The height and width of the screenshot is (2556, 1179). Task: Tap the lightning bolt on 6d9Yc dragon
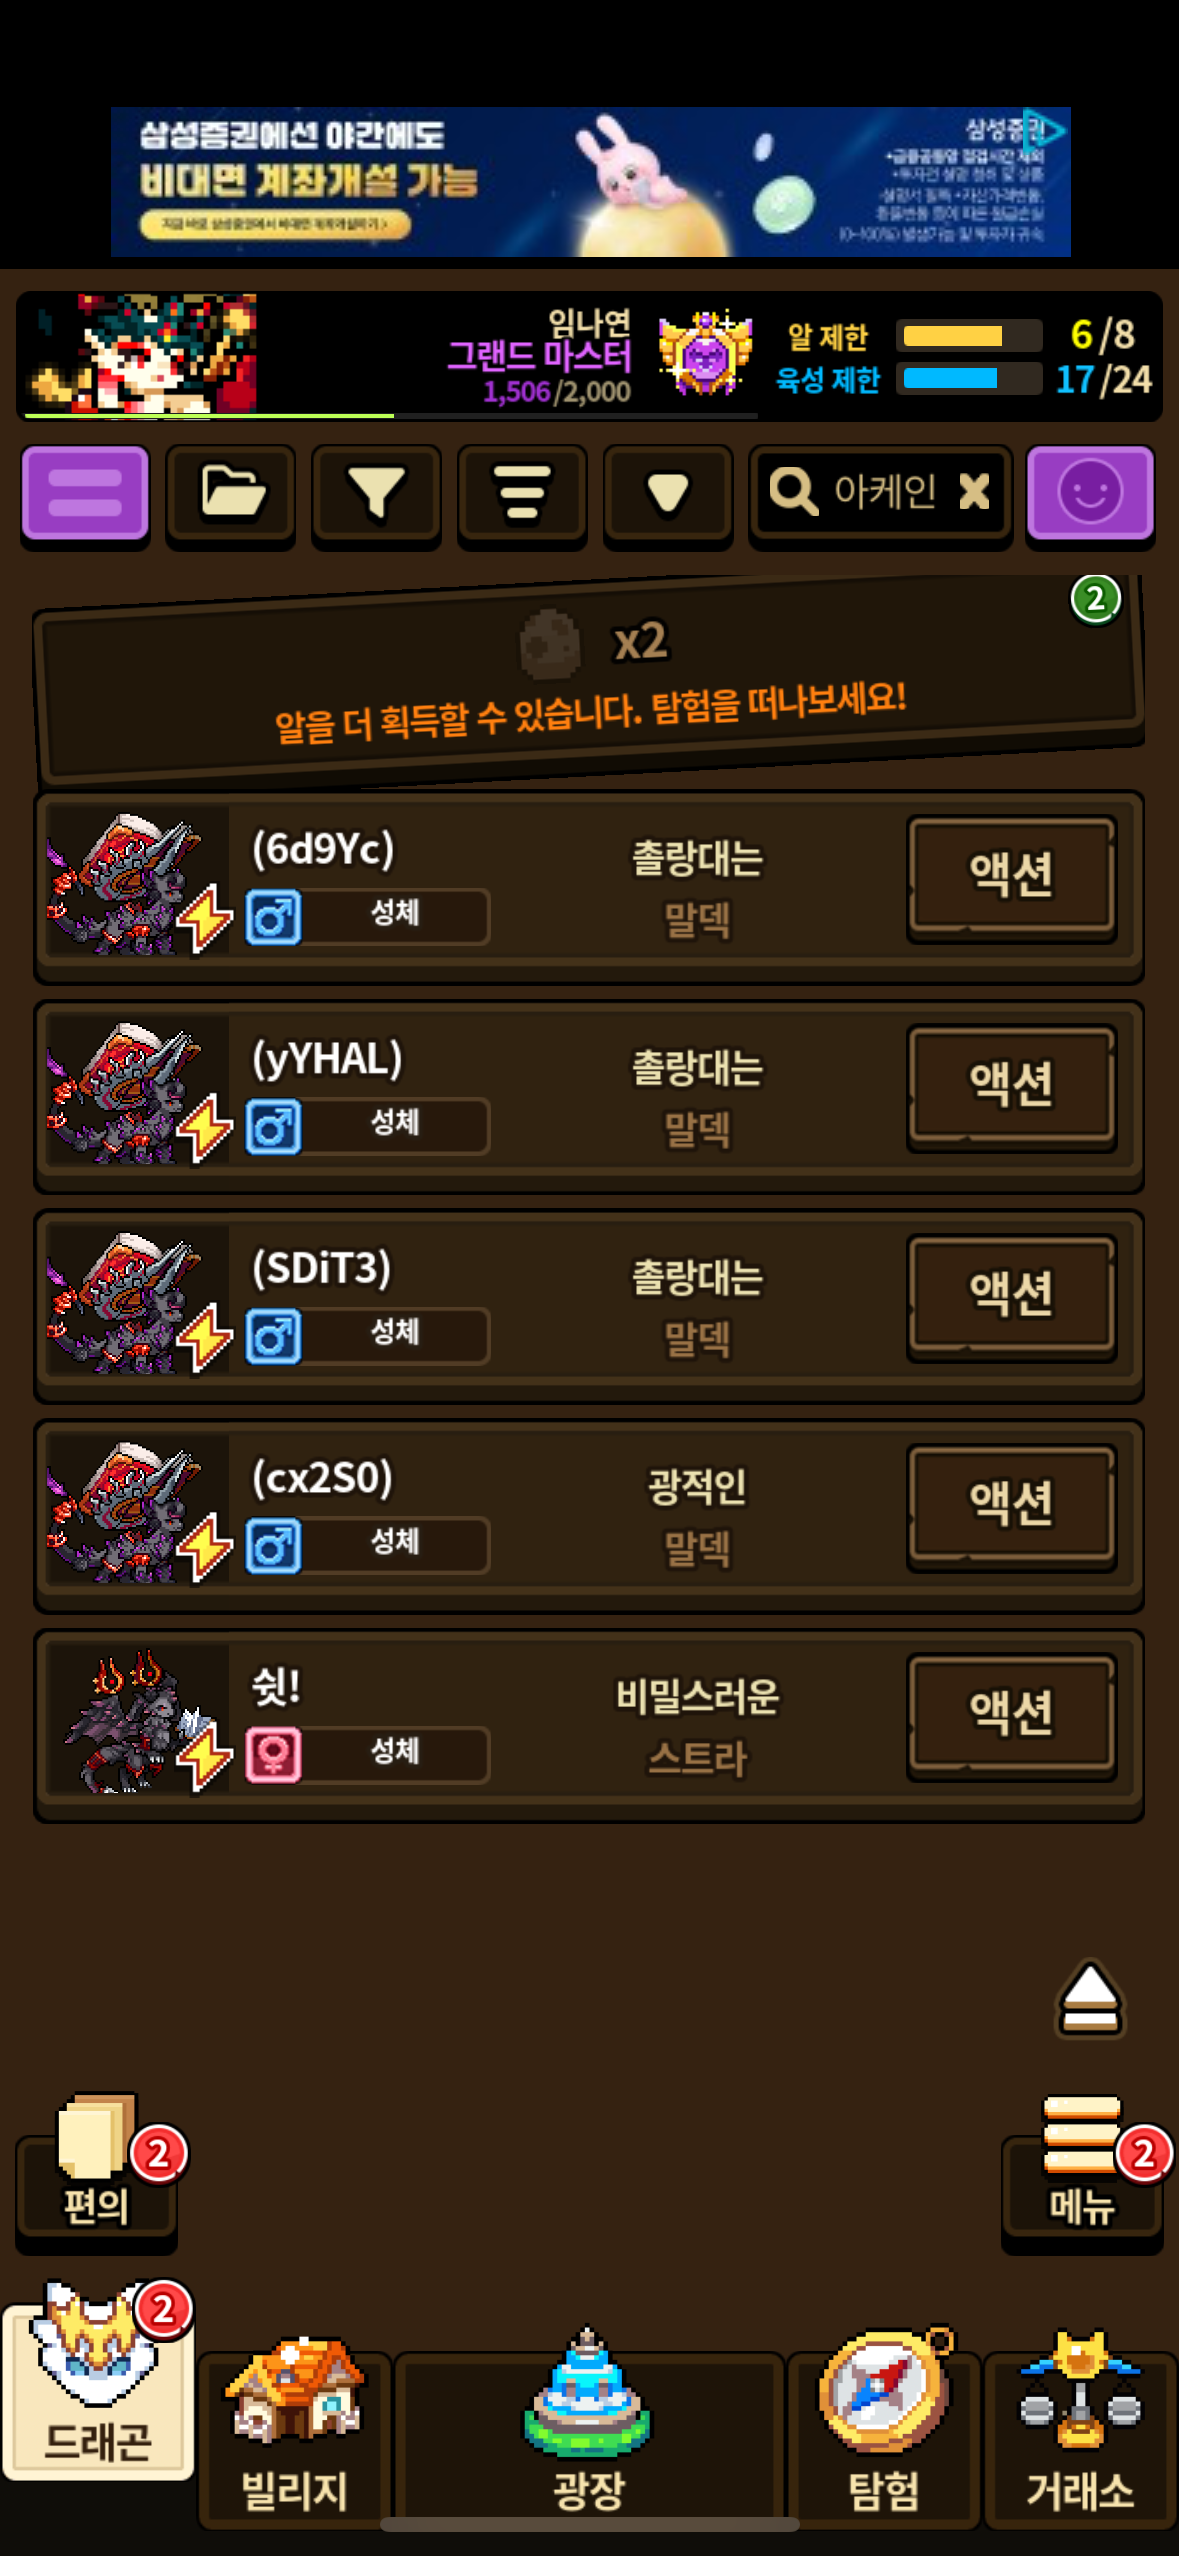click(205, 918)
